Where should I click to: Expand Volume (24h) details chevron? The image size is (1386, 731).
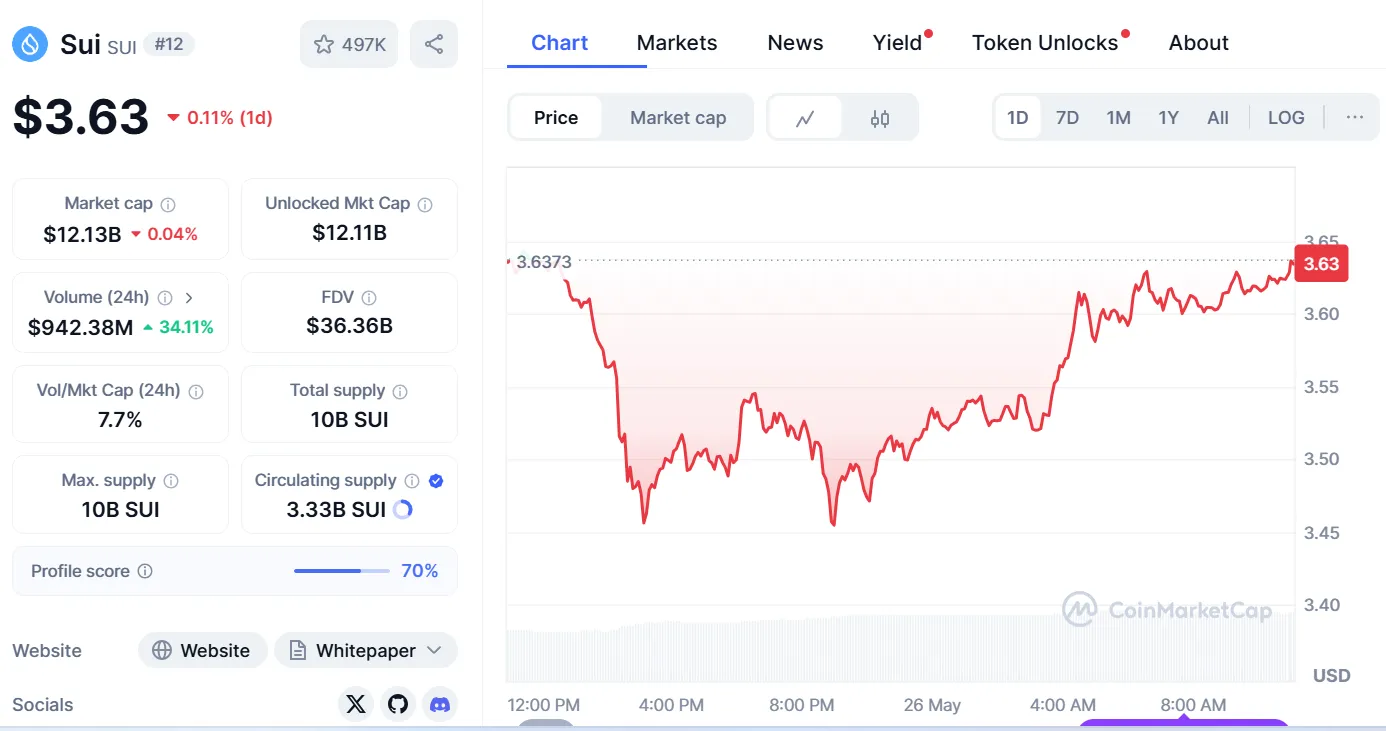pyautogui.click(x=189, y=297)
